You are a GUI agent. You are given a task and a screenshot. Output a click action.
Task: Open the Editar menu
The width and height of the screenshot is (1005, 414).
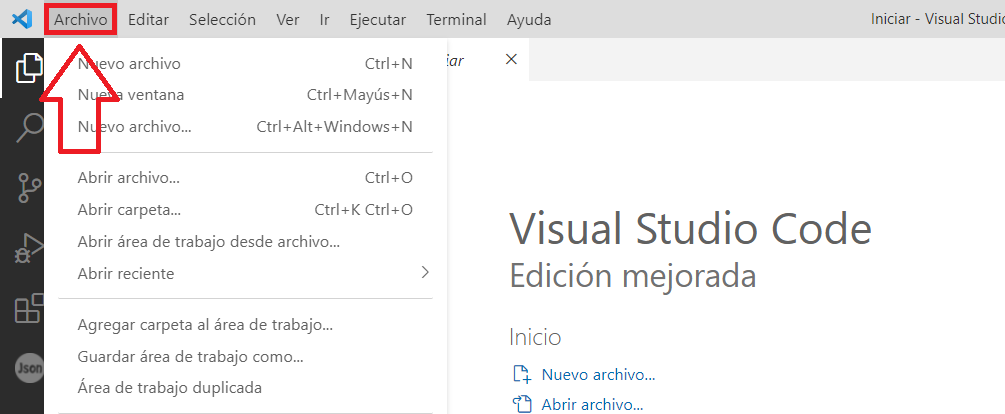pyautogui.click(x=148, y=19)
